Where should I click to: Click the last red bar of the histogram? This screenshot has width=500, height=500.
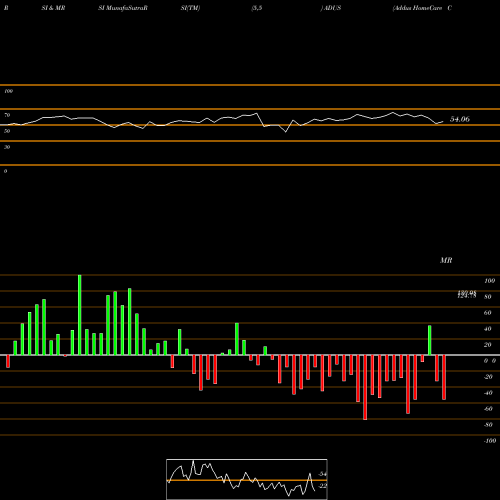(x=444, y=377)
